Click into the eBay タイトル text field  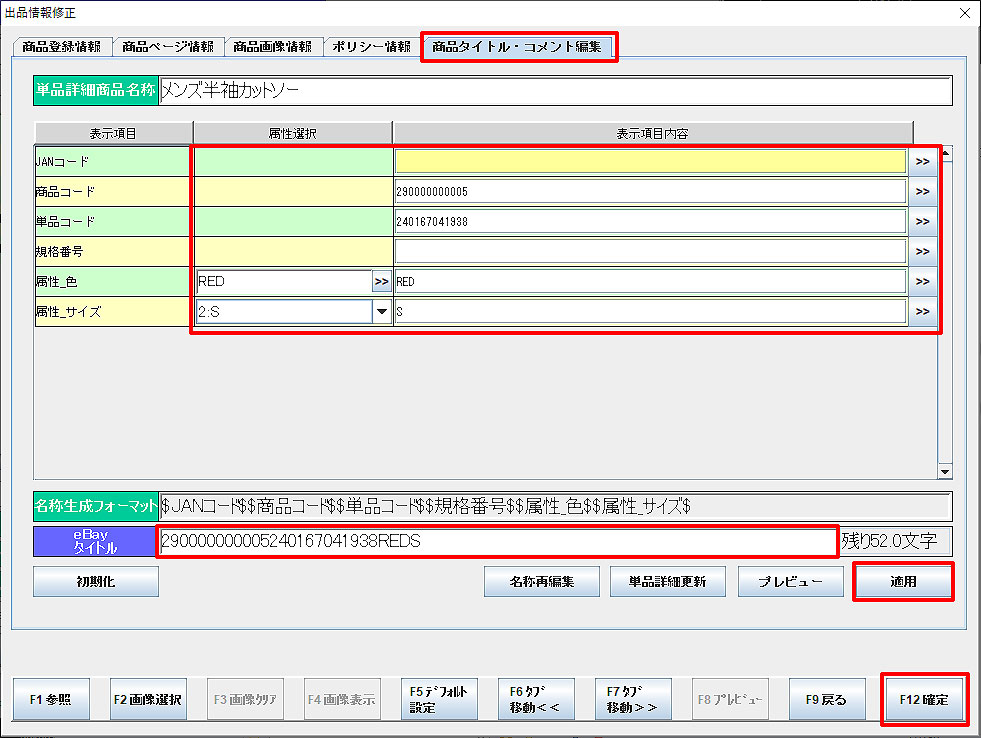click(497, 541)
